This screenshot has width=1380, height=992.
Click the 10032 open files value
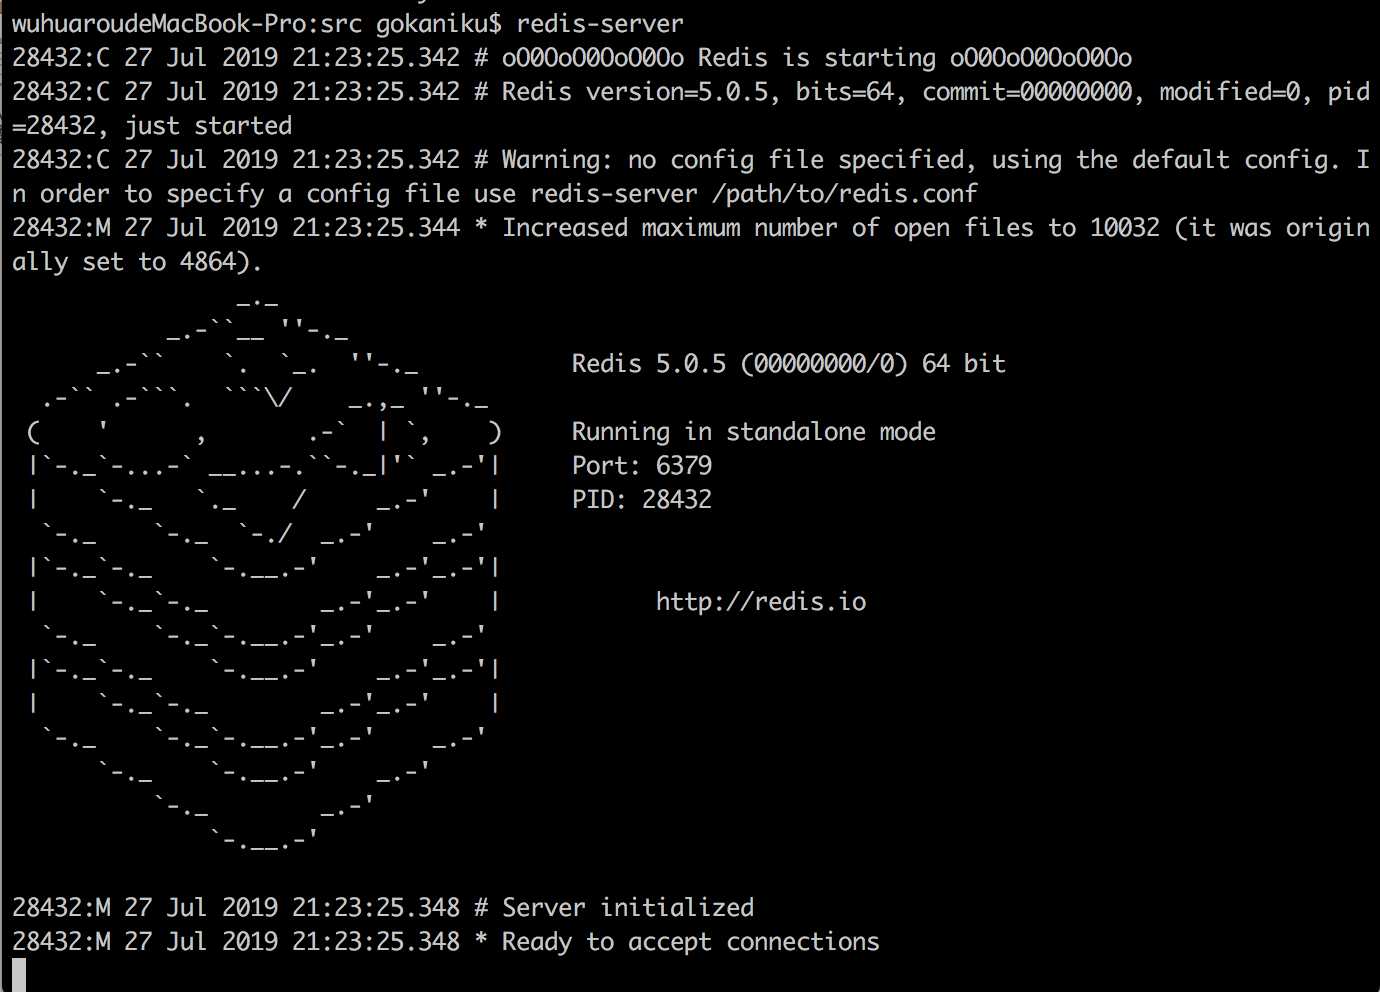click(1125, 227)
